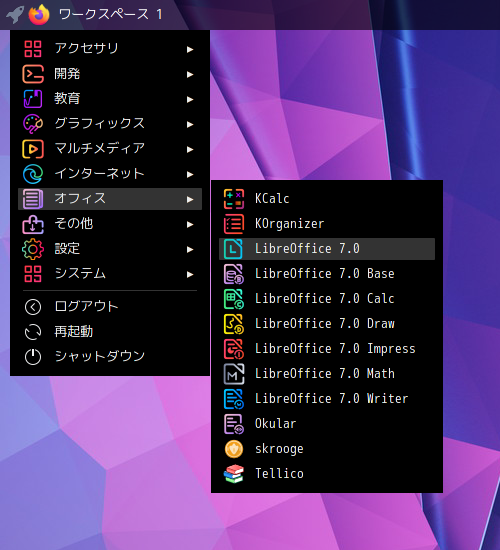The image size is (500, 550).
Task: Expand グラフィックス submenu arrow
Action: click(190, 125)
